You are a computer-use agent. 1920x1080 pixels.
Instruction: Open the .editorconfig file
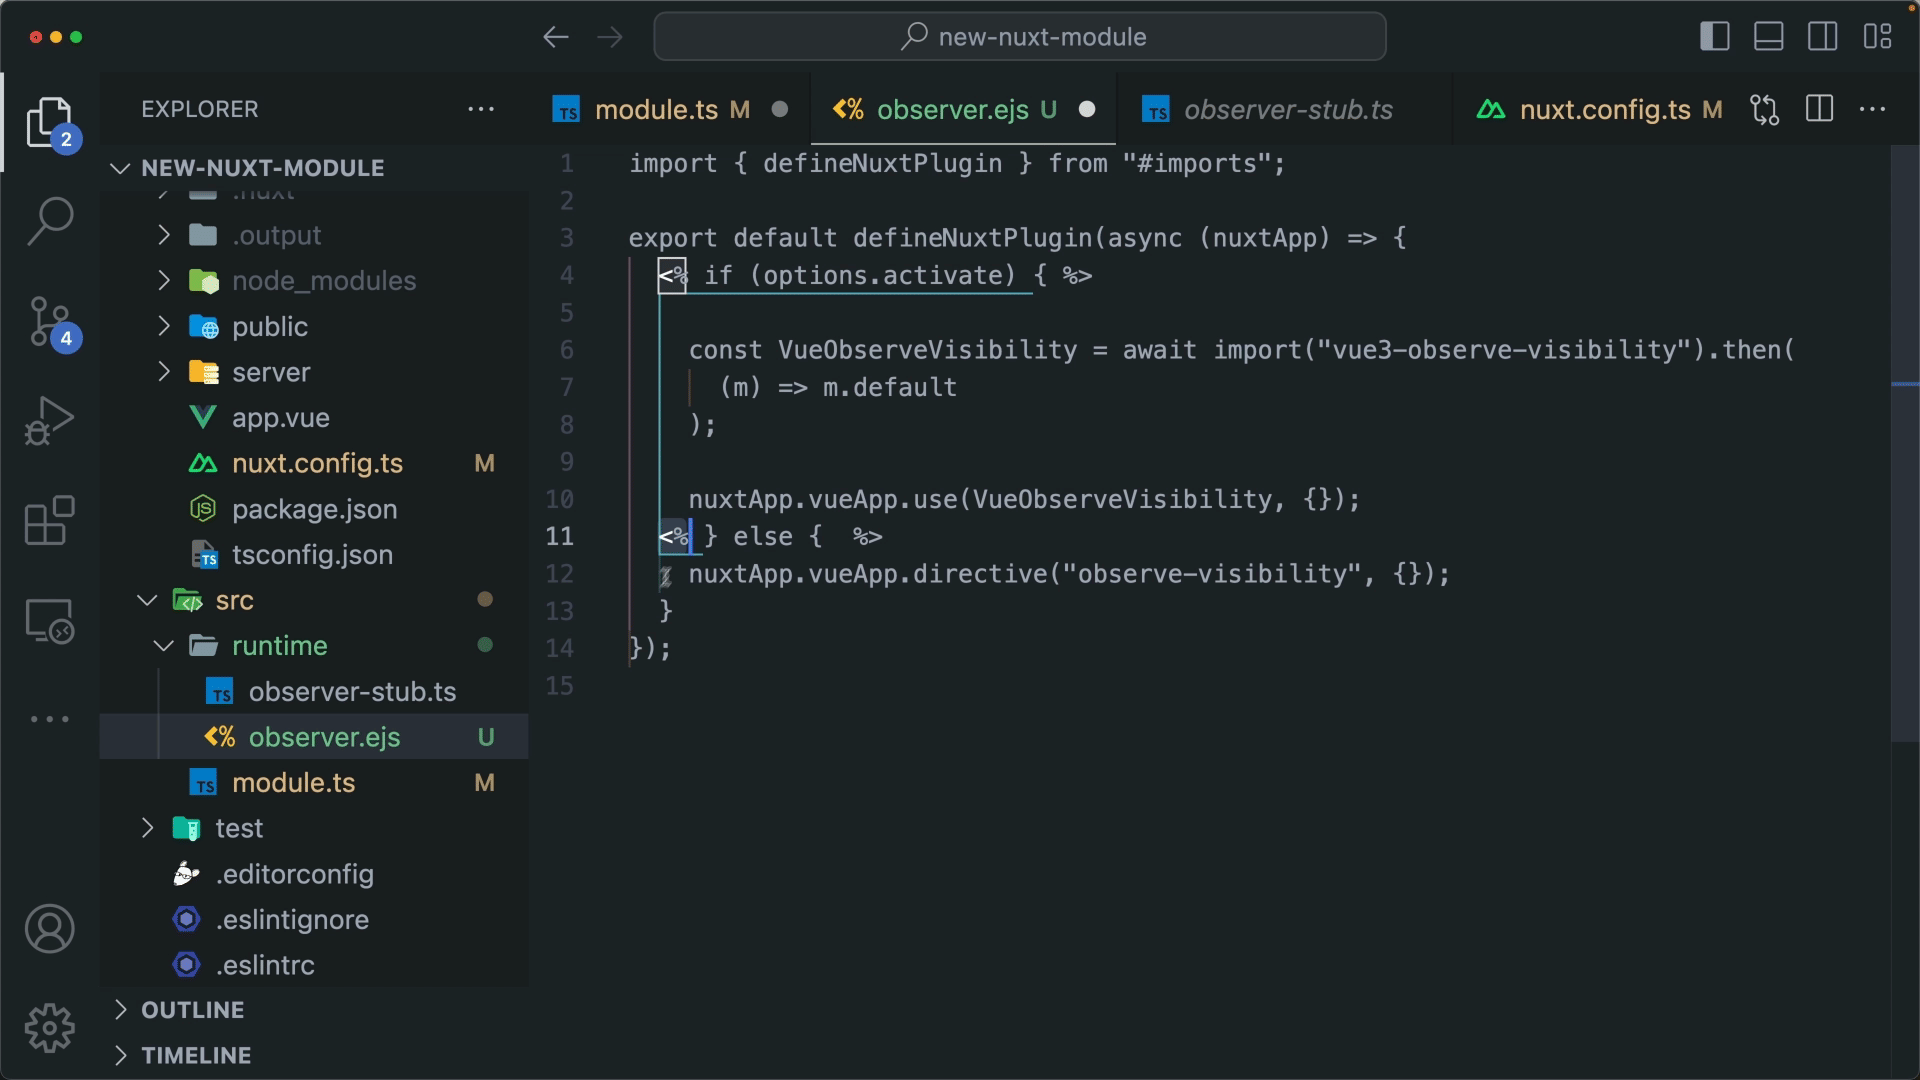pyautogui.click(x=315, y=875)
